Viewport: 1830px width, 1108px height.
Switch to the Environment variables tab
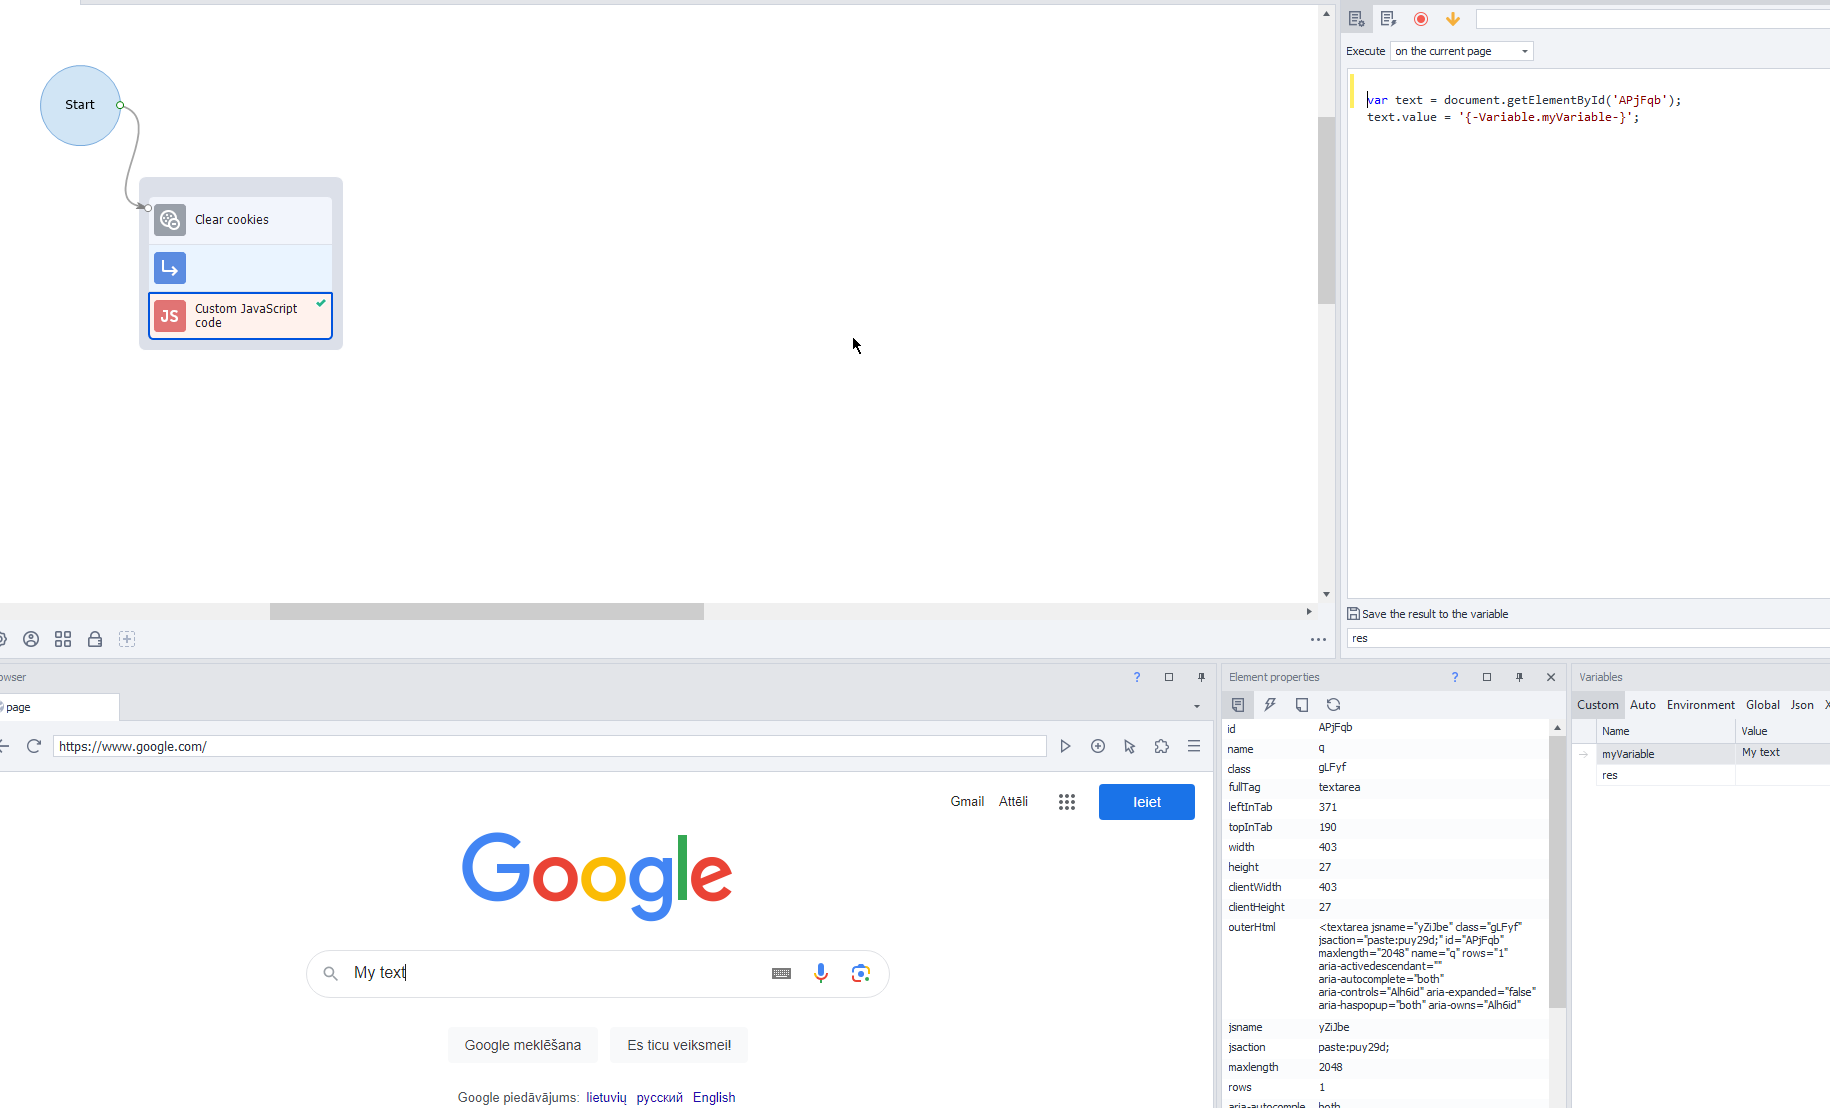(x=1701, y=705)
